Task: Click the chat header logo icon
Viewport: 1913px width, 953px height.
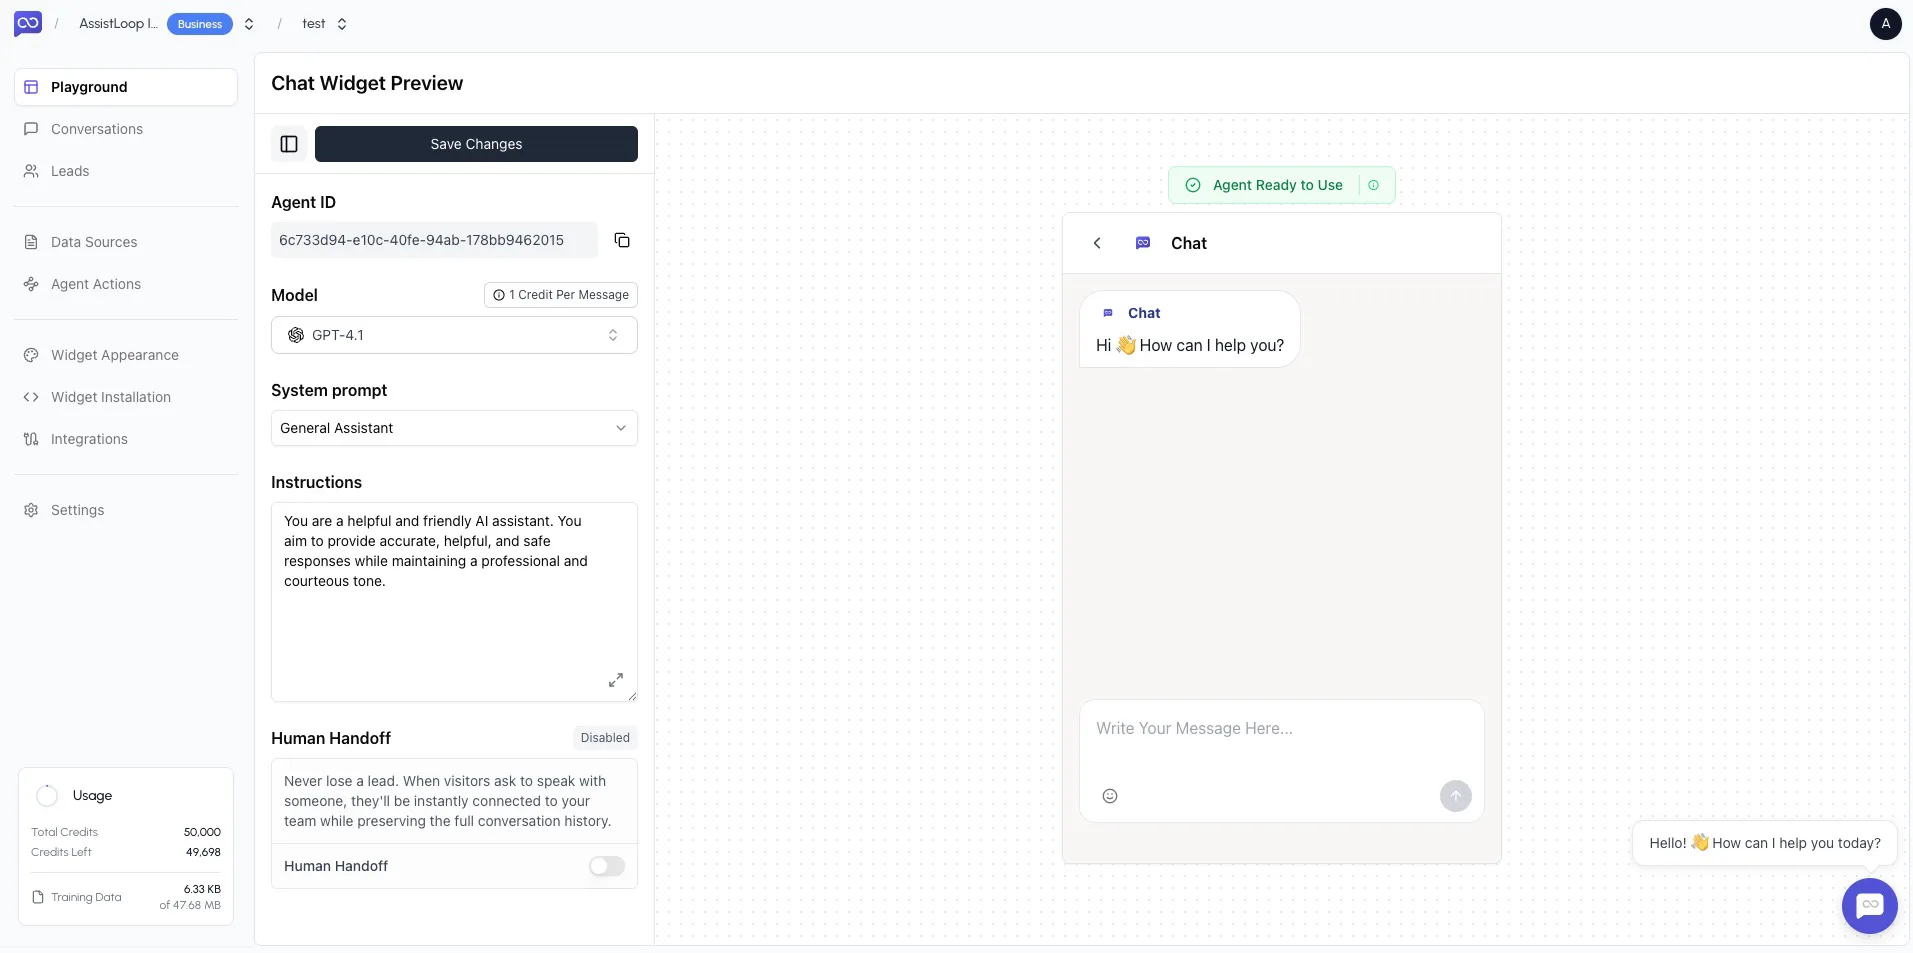Action: click(1143, 243)
